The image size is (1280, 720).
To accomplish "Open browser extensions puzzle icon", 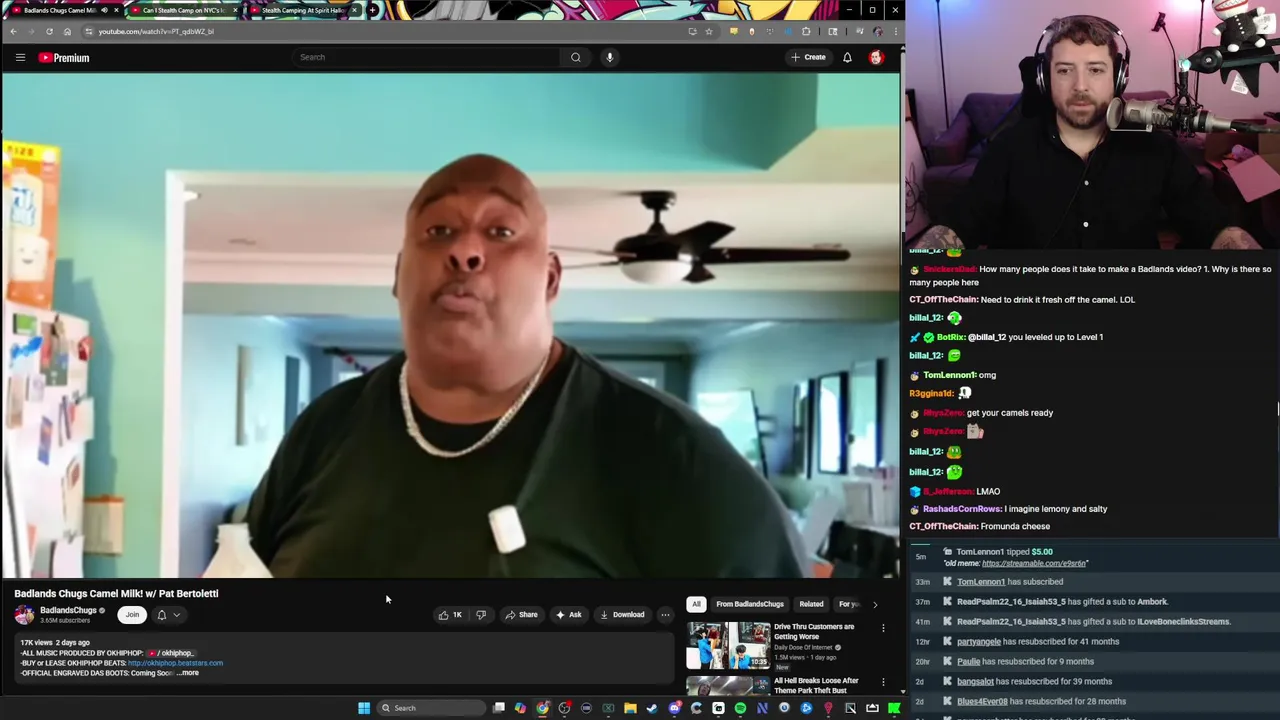I will 806,31.
